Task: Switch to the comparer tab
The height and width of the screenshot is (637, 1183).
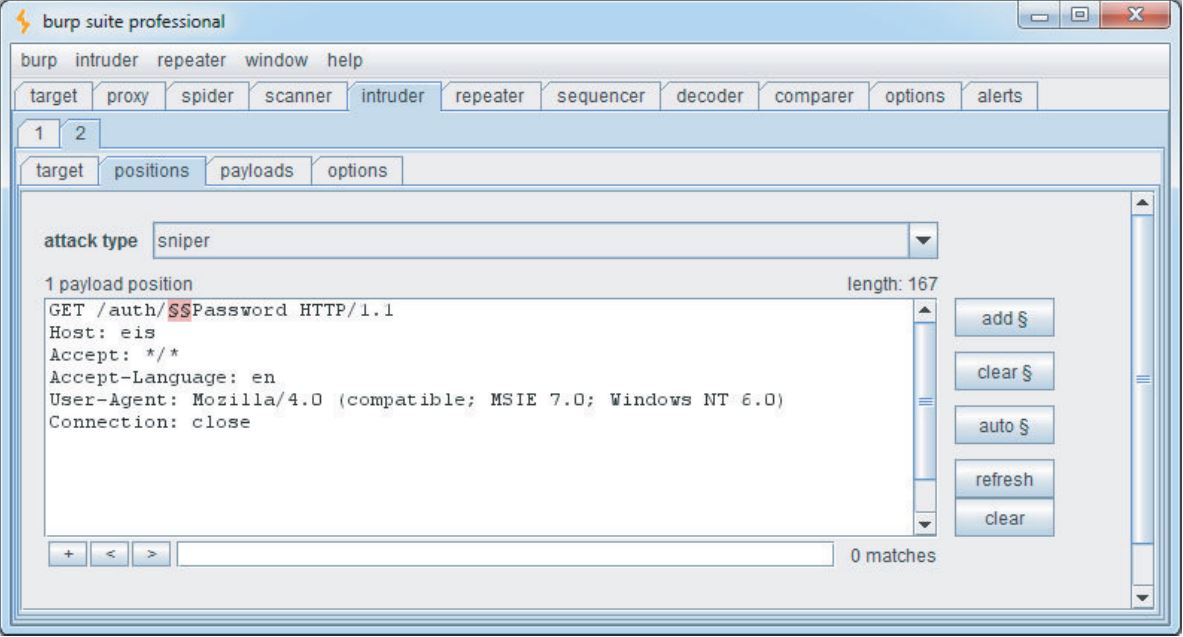Action: (814, 97)
